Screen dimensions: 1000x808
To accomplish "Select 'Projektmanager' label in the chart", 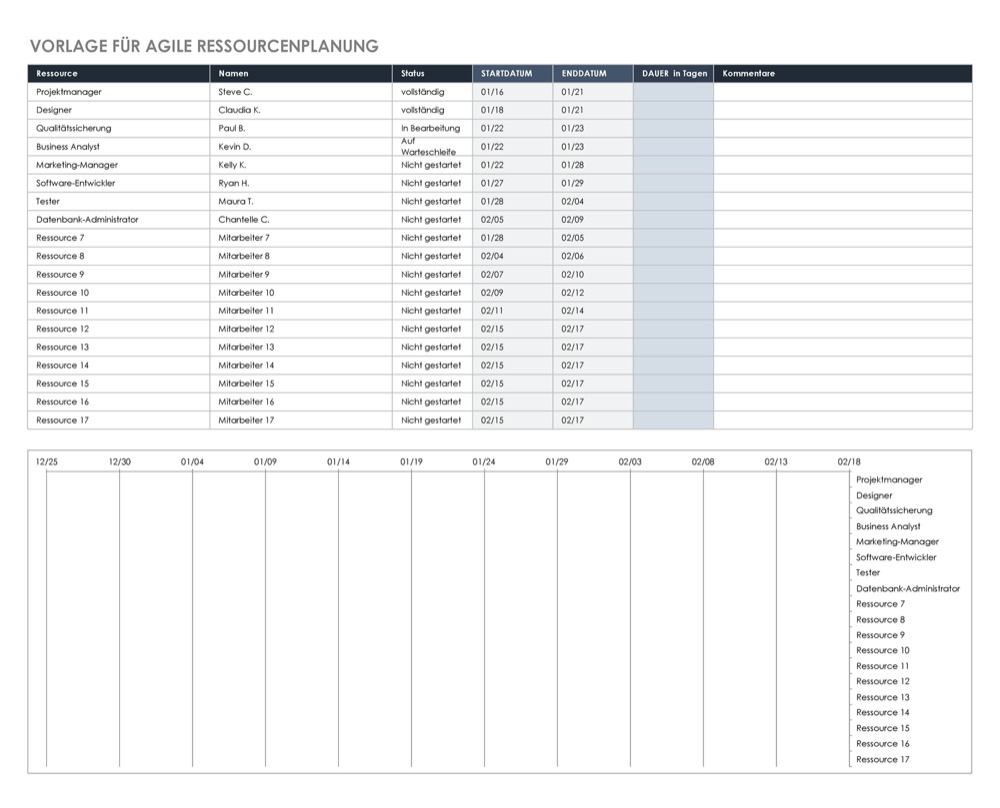I will point(889,480).
